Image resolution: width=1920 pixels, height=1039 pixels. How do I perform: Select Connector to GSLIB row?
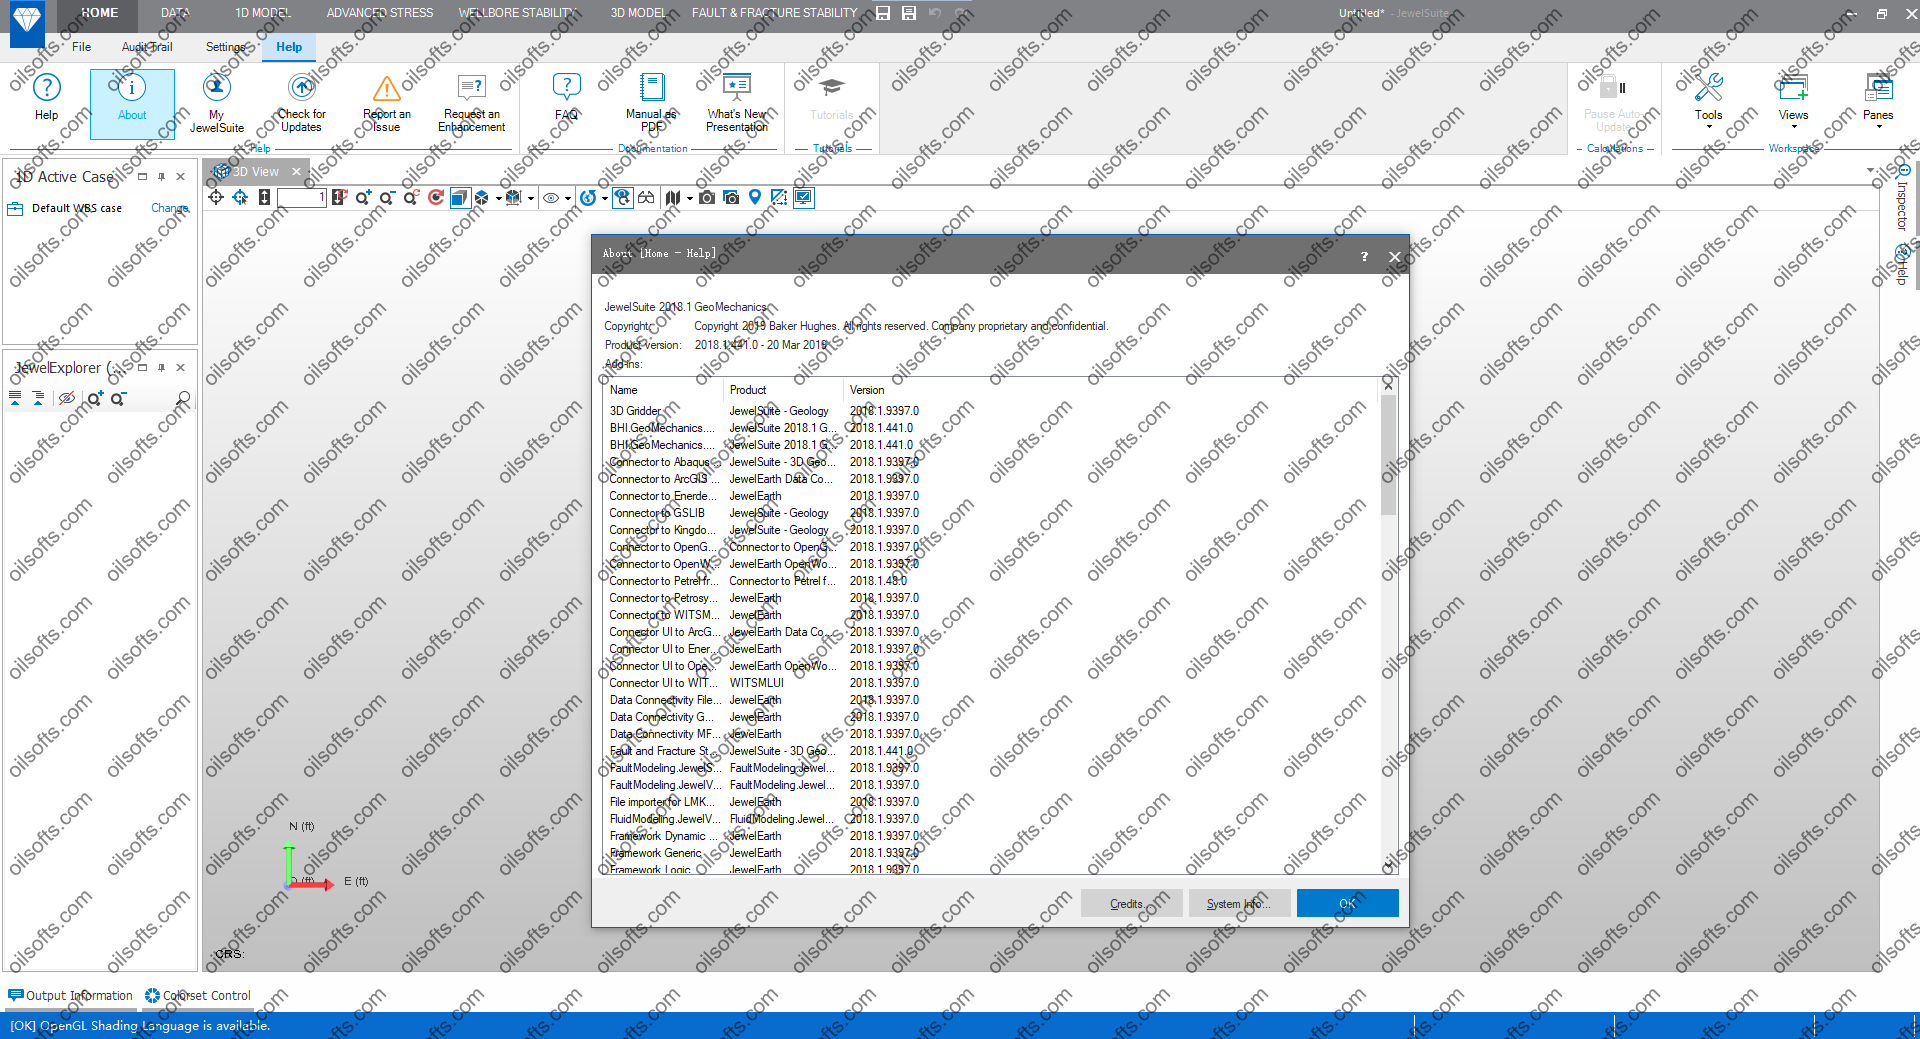tap(990, 513)
